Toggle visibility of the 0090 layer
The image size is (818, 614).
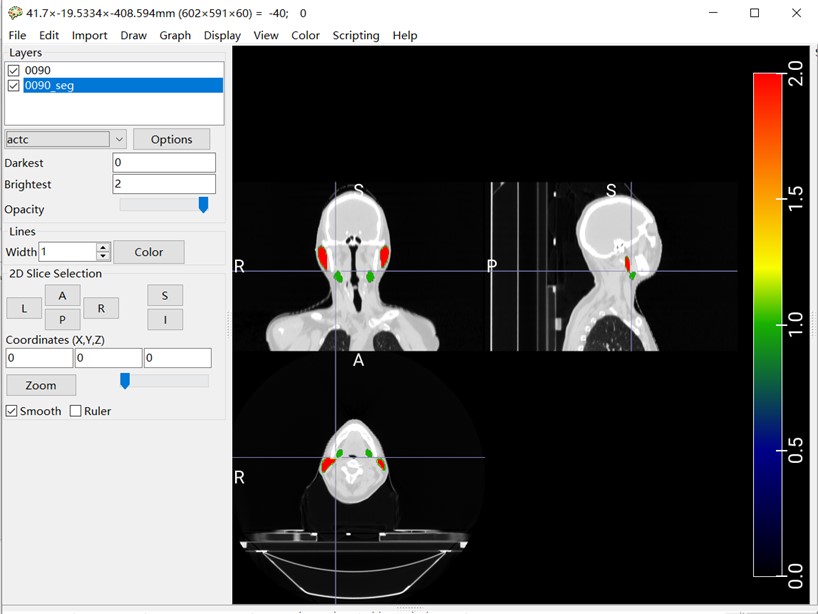(13, 70)
